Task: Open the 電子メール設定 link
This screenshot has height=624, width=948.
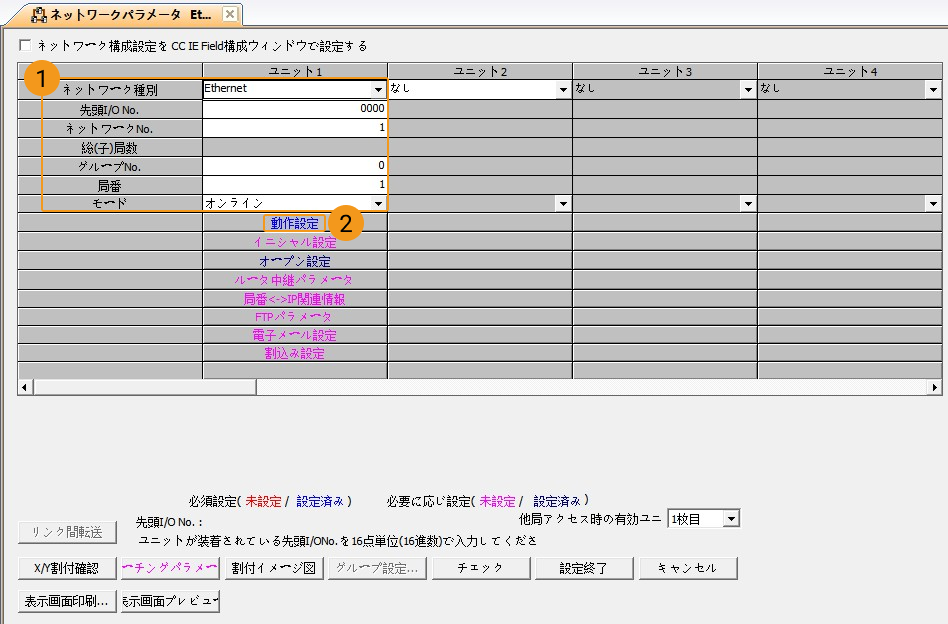Action: pyautogui.click(x=294, y=335)
